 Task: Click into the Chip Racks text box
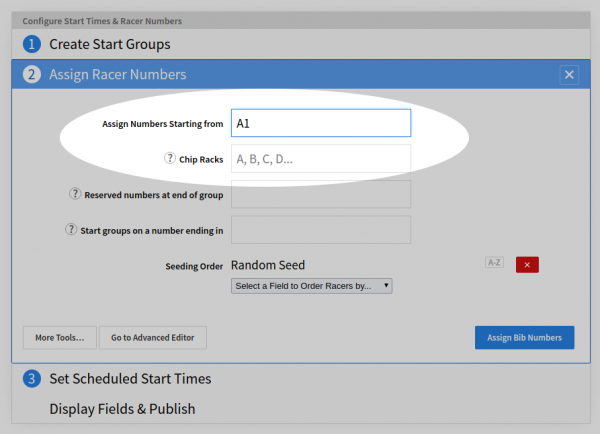click(x=320, y=158)
